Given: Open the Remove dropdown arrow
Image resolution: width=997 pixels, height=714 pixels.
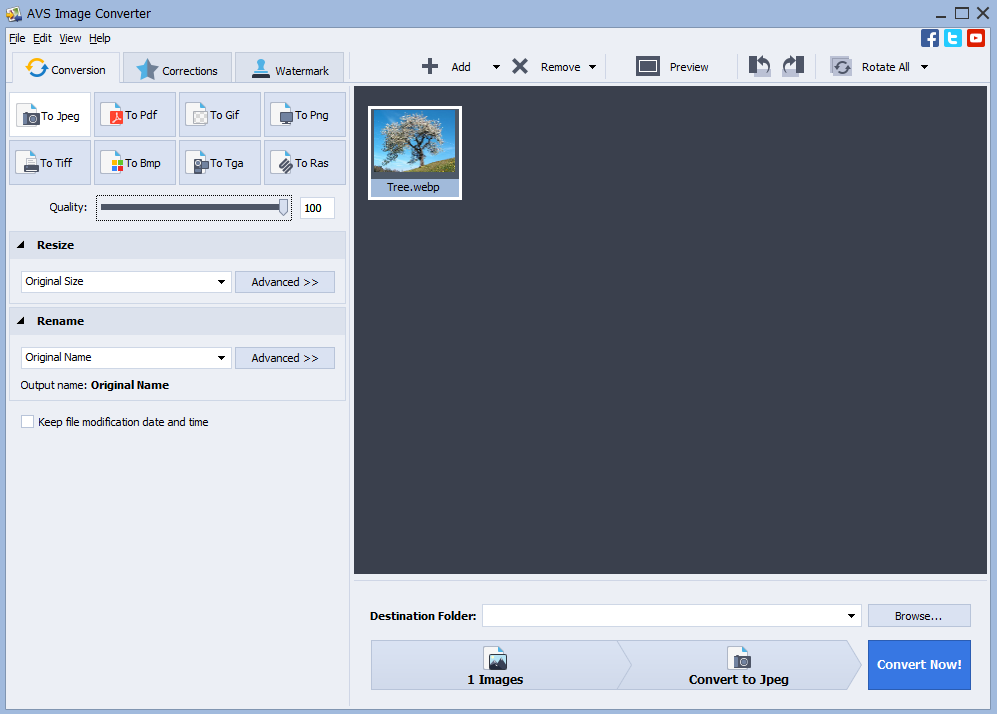Looking at the screenshot, I should point(593,67).
